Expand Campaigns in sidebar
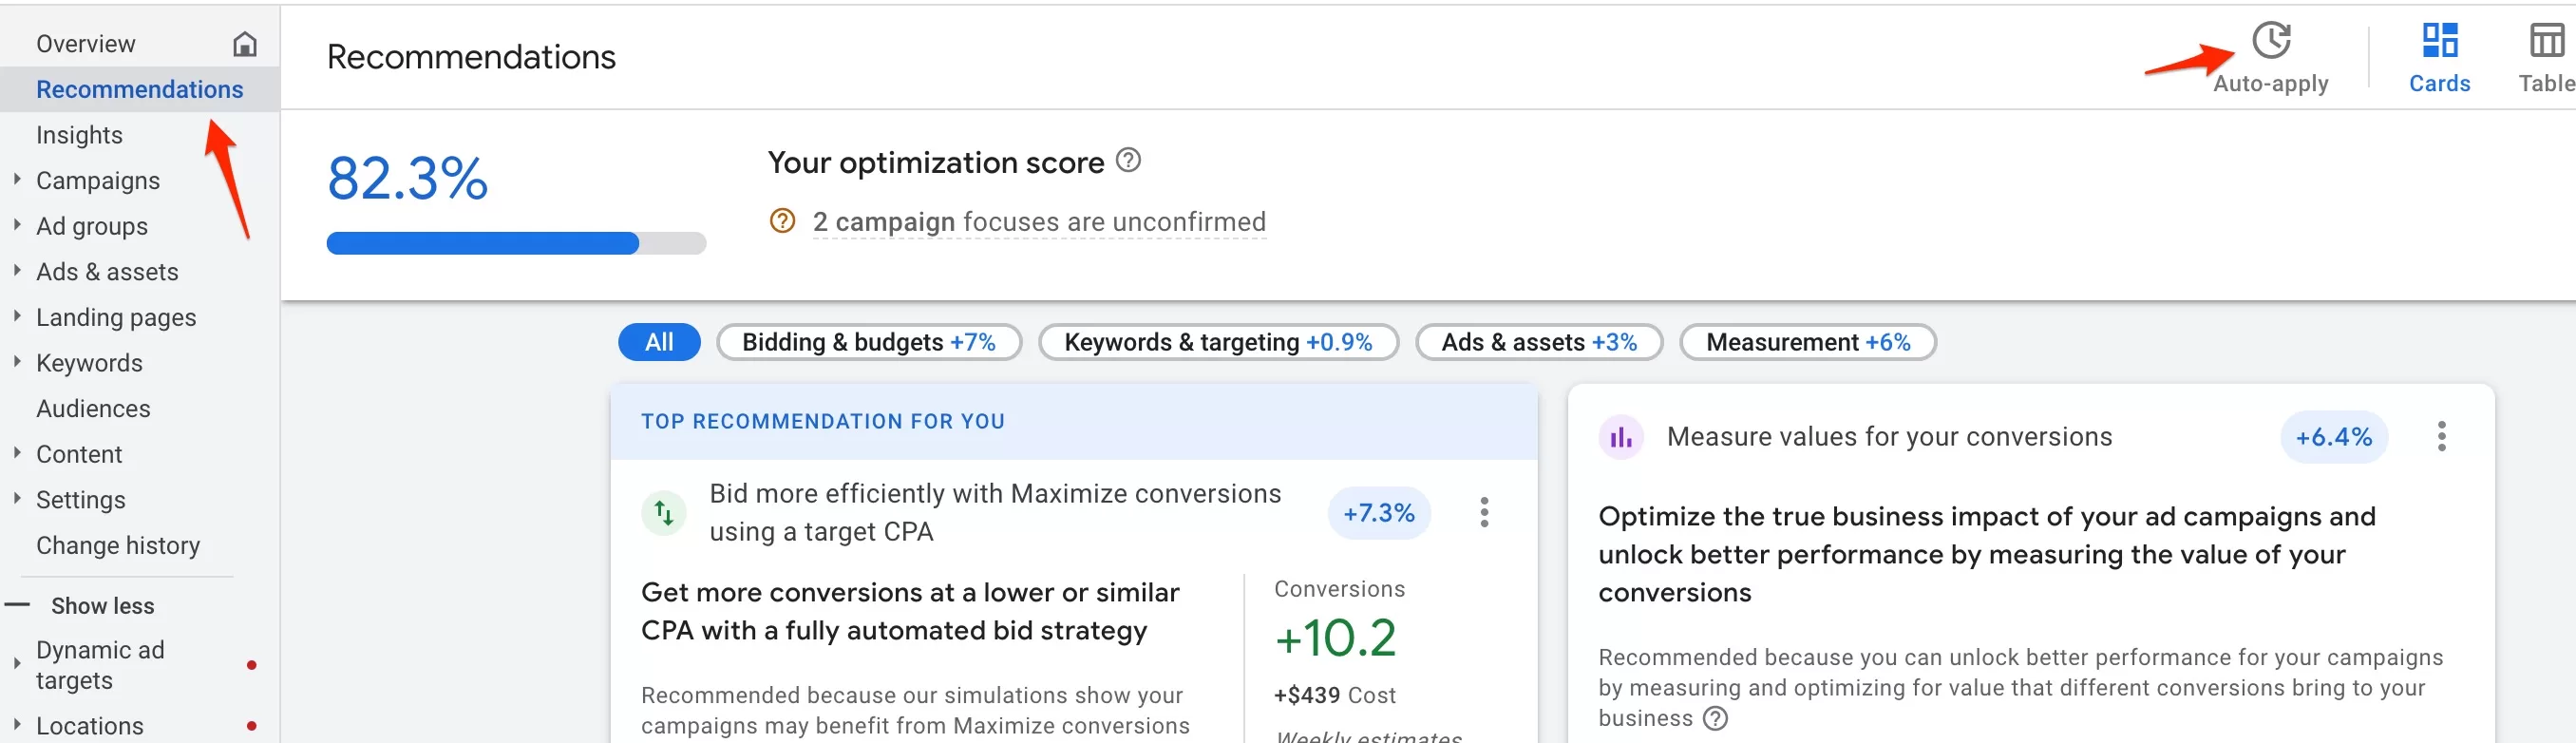2576x743 pixels. click(17, 180)
